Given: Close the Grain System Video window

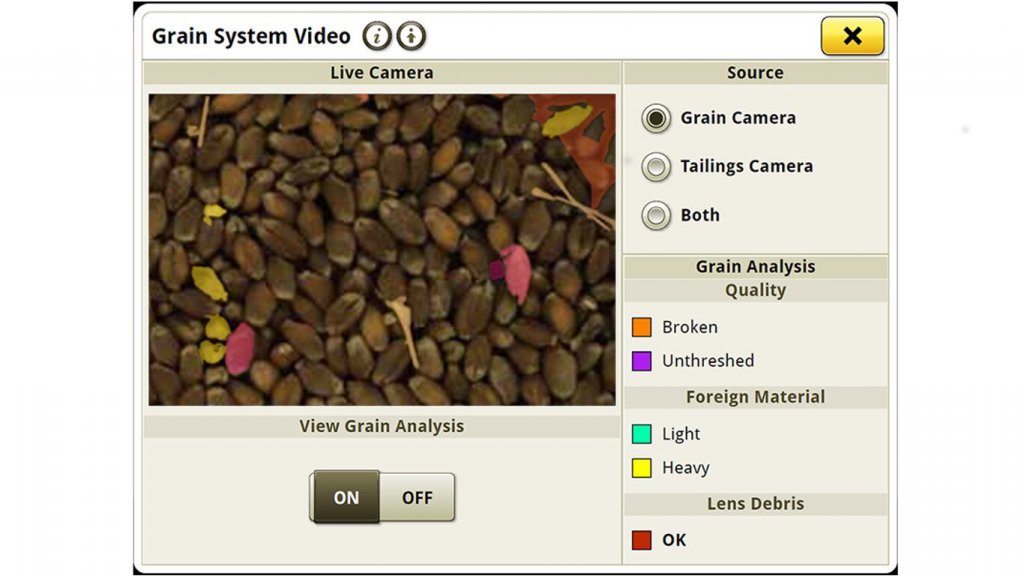Looking at the screenshot, I should point(852,36).
